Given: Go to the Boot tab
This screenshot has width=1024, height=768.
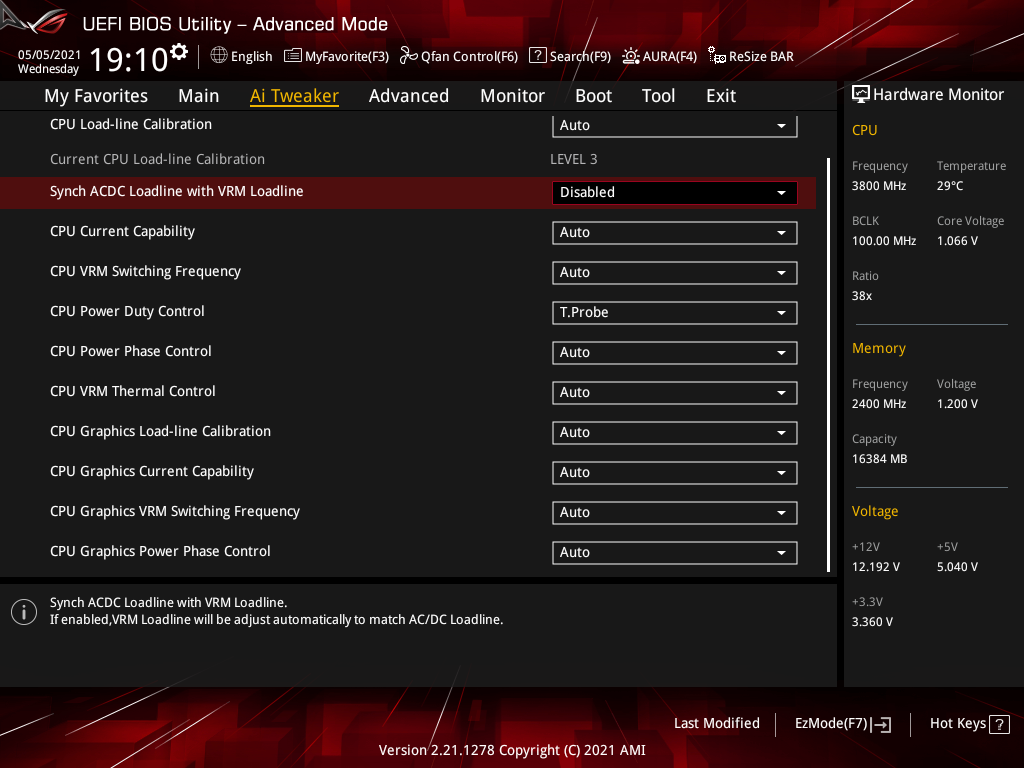Looking at the screenshot, I should pos(594,96).
